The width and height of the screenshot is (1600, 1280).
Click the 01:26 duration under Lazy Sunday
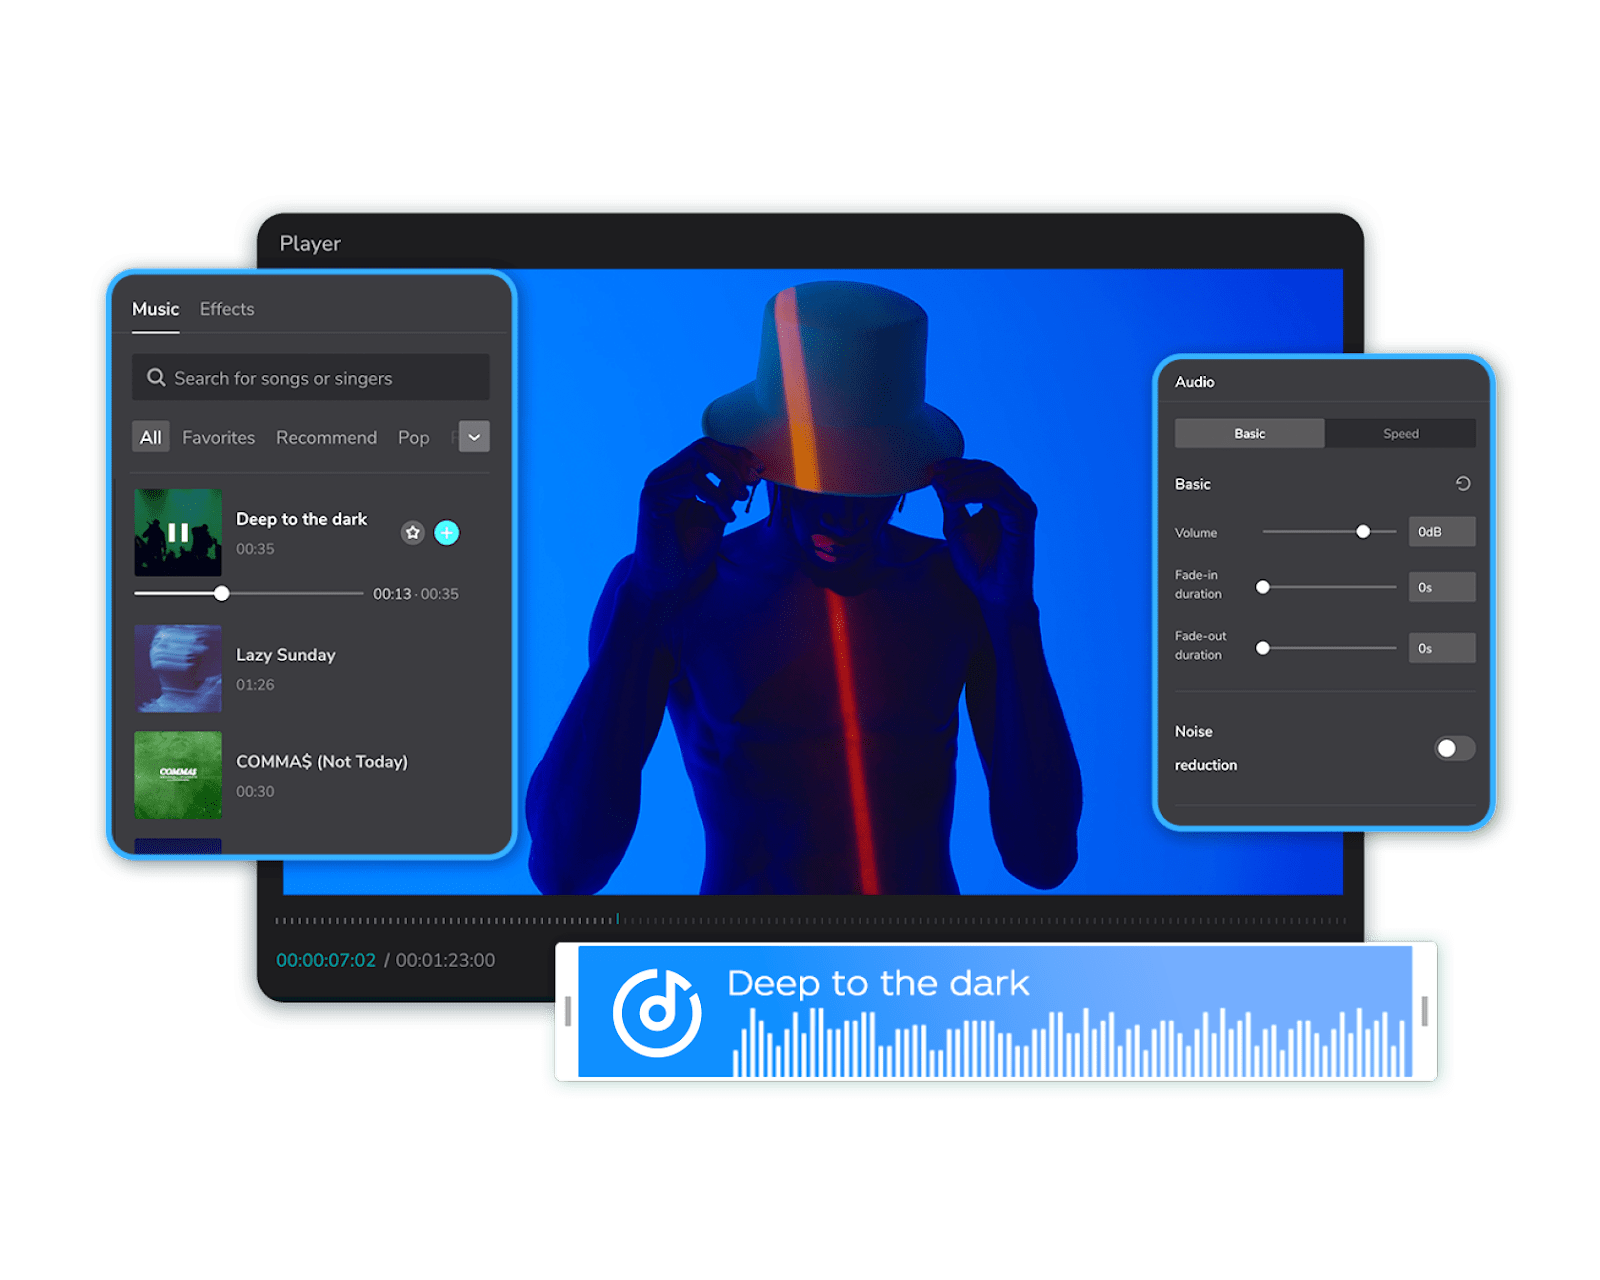(255, 685)
